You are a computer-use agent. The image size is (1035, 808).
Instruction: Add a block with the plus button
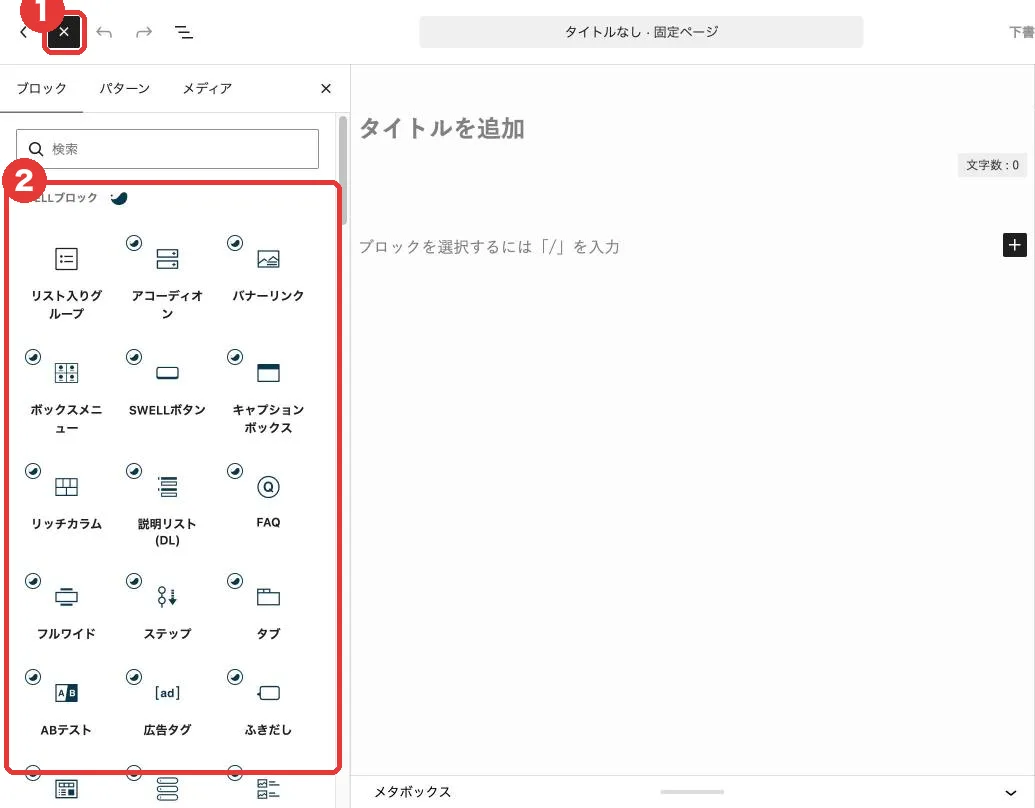pos(1015,245)
